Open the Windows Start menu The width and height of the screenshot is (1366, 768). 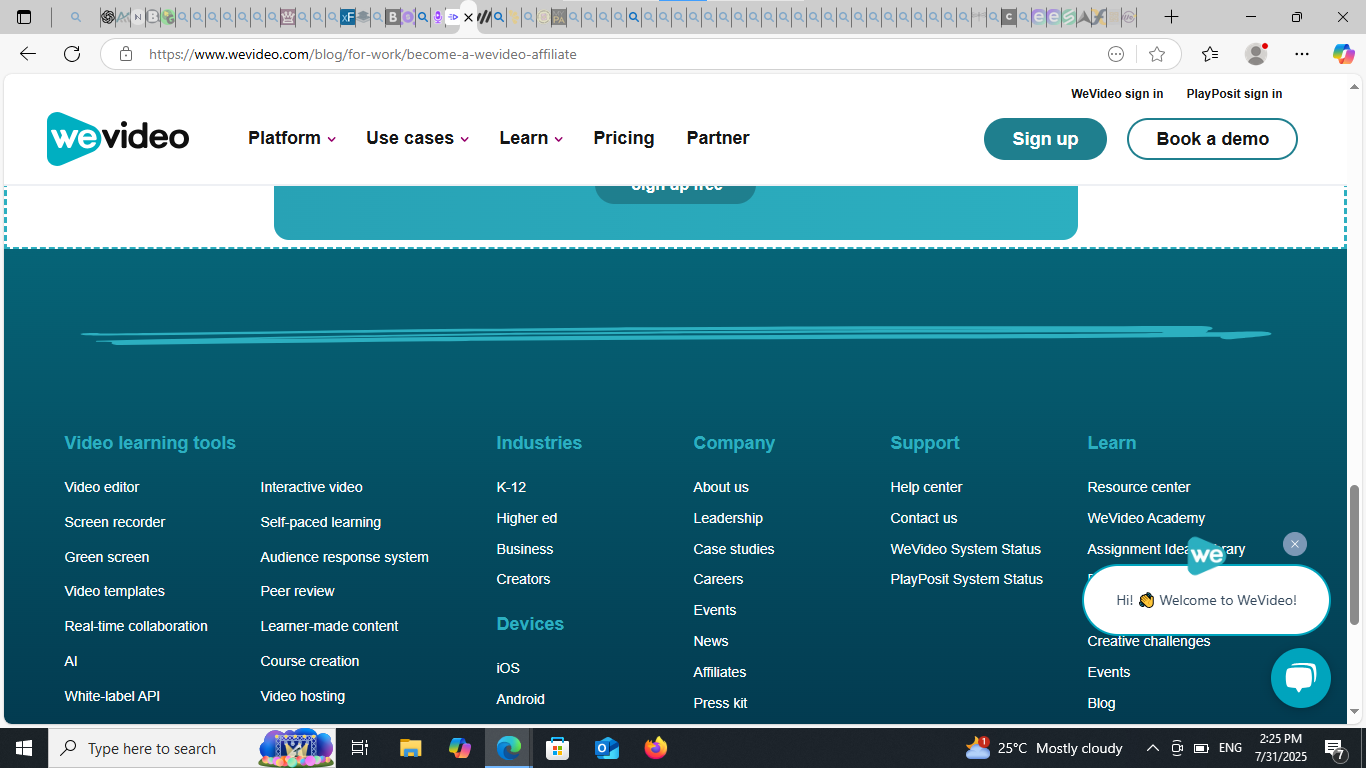pos(24,748)
